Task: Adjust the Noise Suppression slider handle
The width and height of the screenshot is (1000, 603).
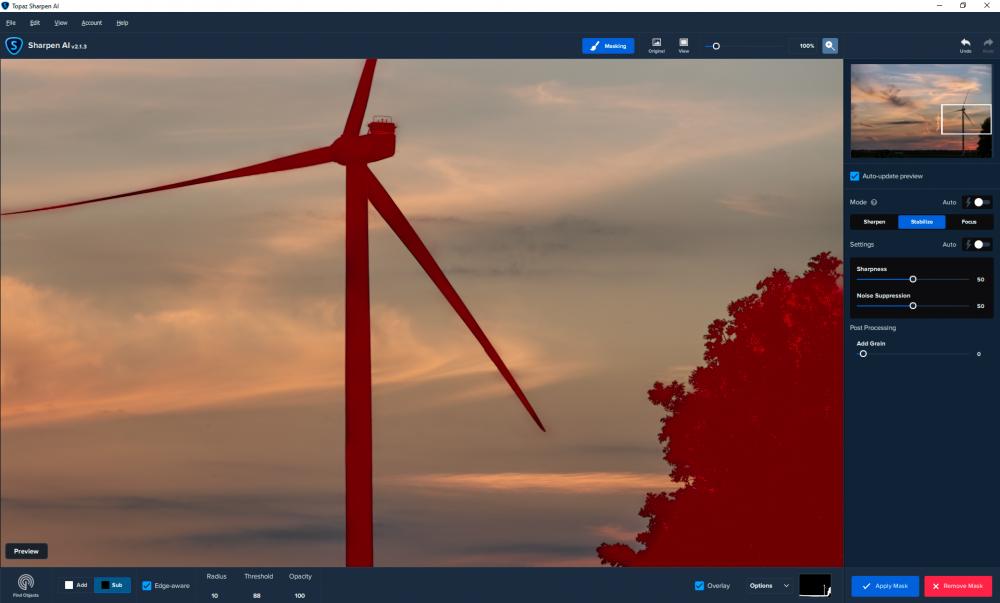Action: 913,306
